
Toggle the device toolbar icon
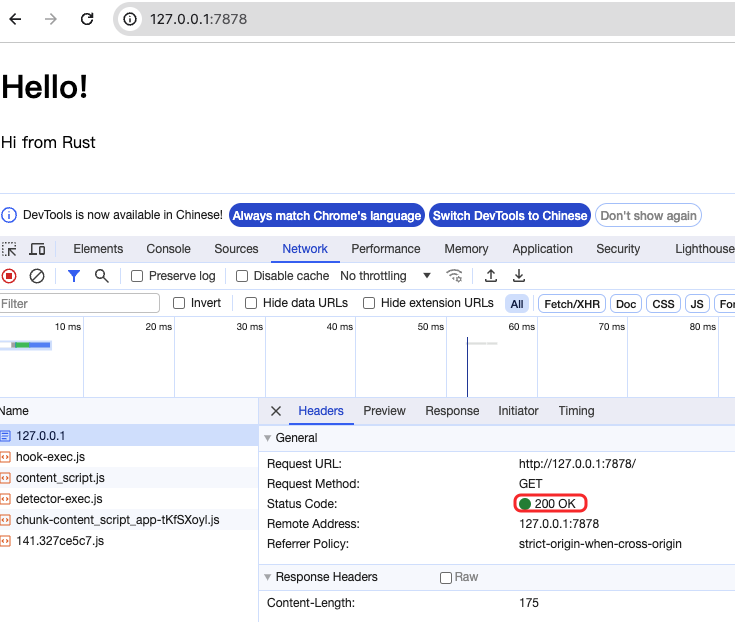pyautogui.click(x=37, y=249)
